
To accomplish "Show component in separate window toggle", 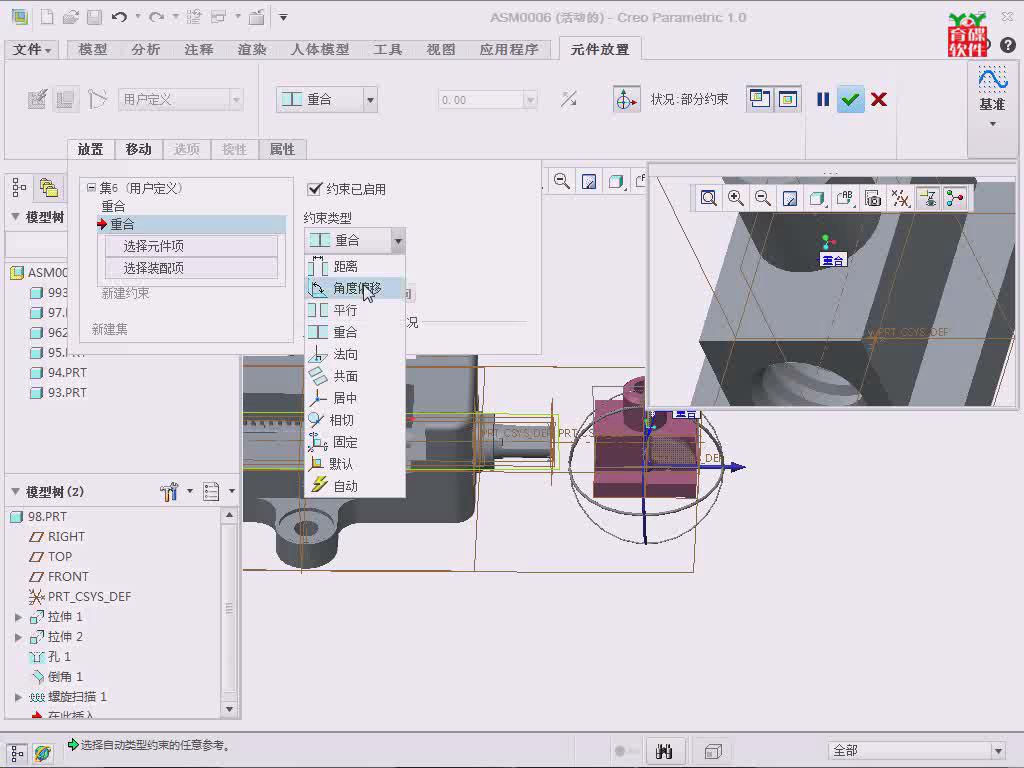I will click(x=759, y=99).
